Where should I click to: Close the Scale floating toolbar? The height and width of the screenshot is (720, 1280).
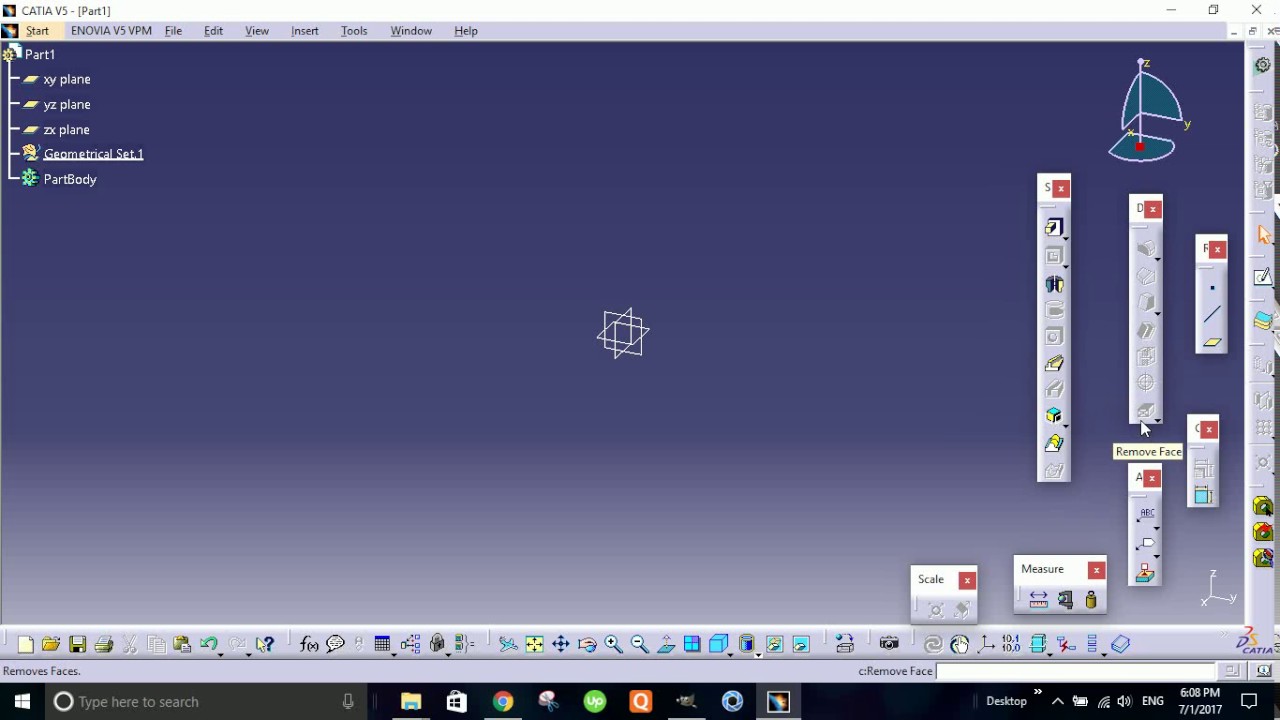click(x=967, y=580)
